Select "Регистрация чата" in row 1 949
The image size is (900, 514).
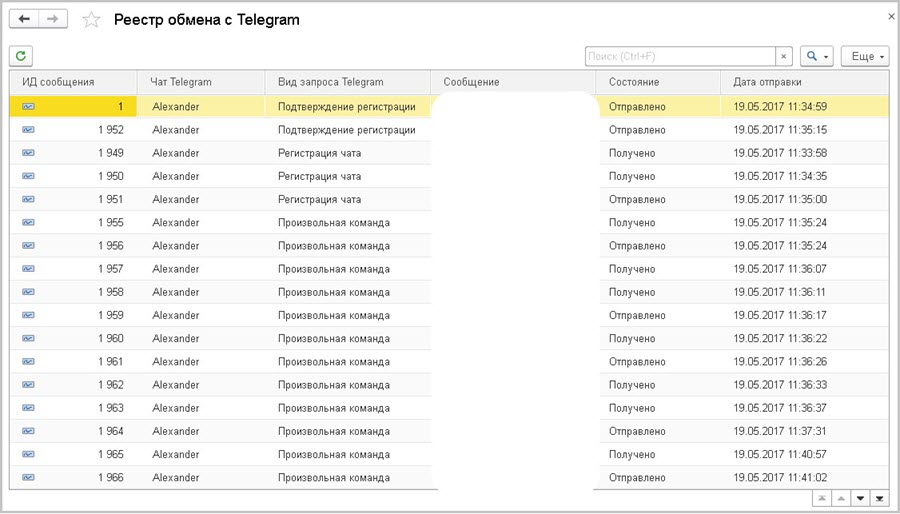click(319, 153)
